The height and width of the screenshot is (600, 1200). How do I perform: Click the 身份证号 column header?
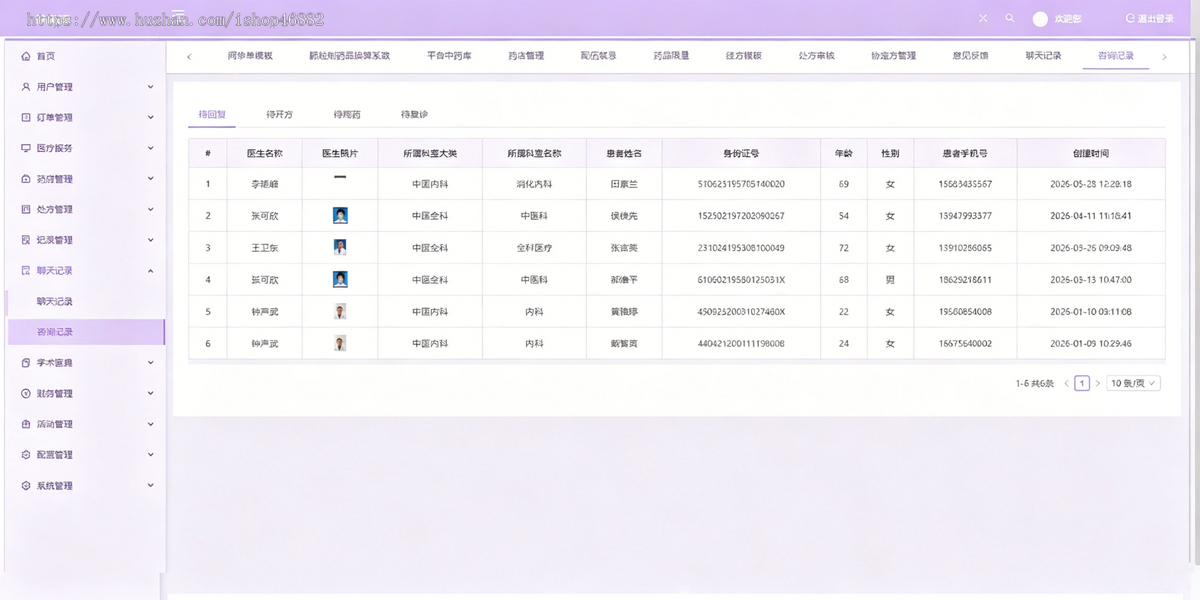pyautogui.click(x=741, y=153)
